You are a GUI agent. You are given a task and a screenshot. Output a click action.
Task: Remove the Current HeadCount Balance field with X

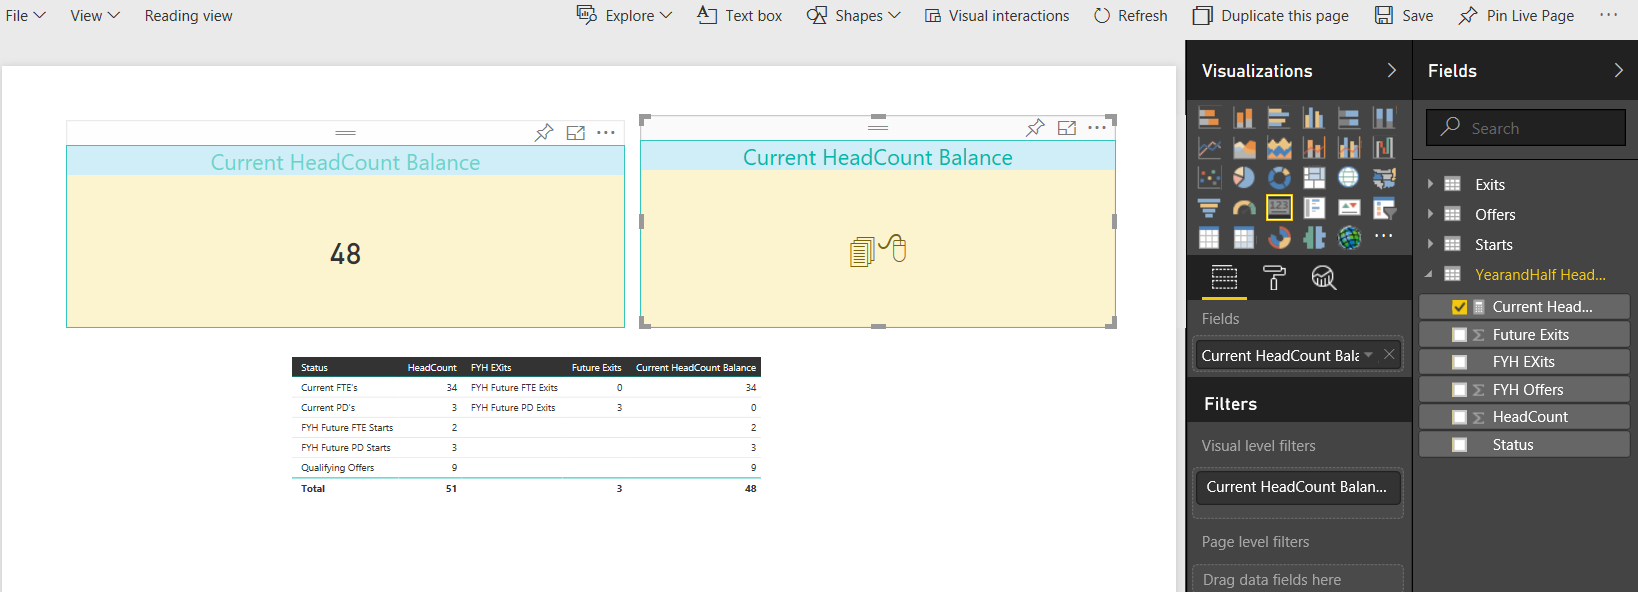1389,354
